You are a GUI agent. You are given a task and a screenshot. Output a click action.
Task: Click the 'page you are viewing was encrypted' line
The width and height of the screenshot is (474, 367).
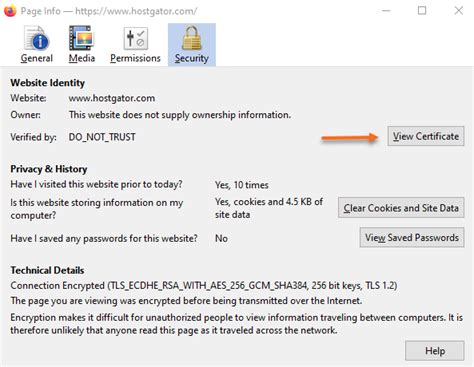[x=186, y=301]
